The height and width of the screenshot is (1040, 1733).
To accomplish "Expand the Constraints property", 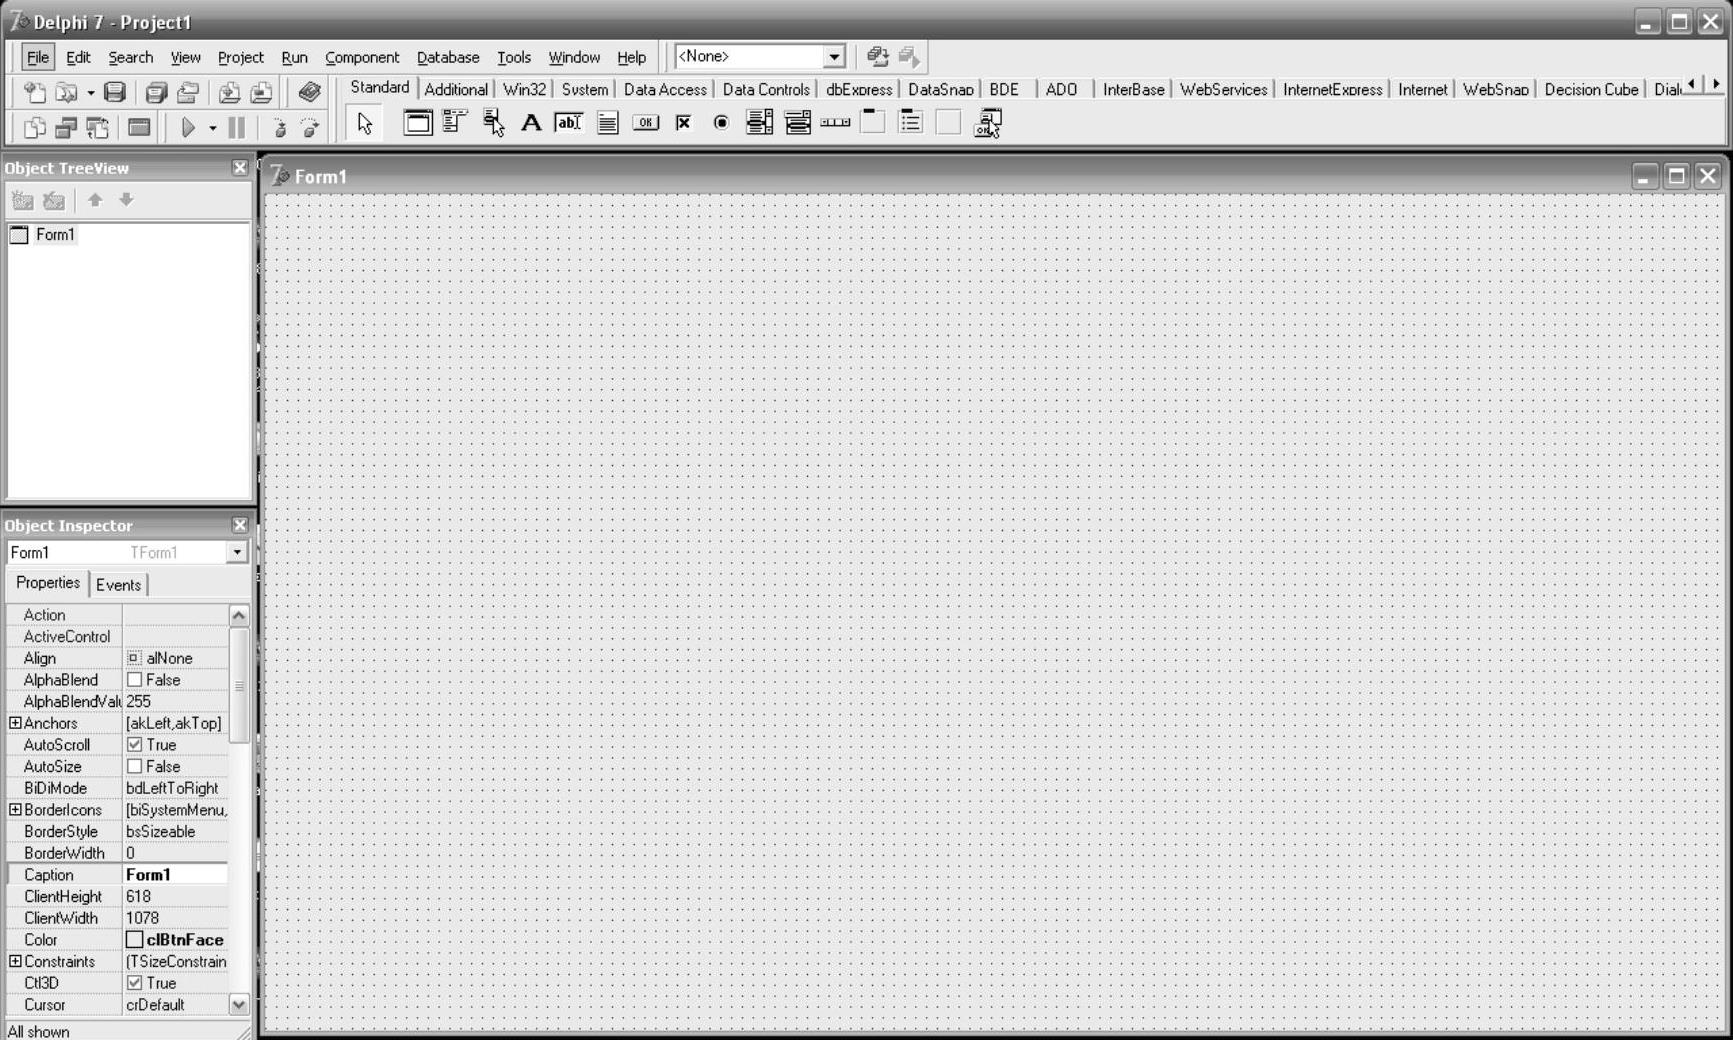I will click(x=15, y=961).
